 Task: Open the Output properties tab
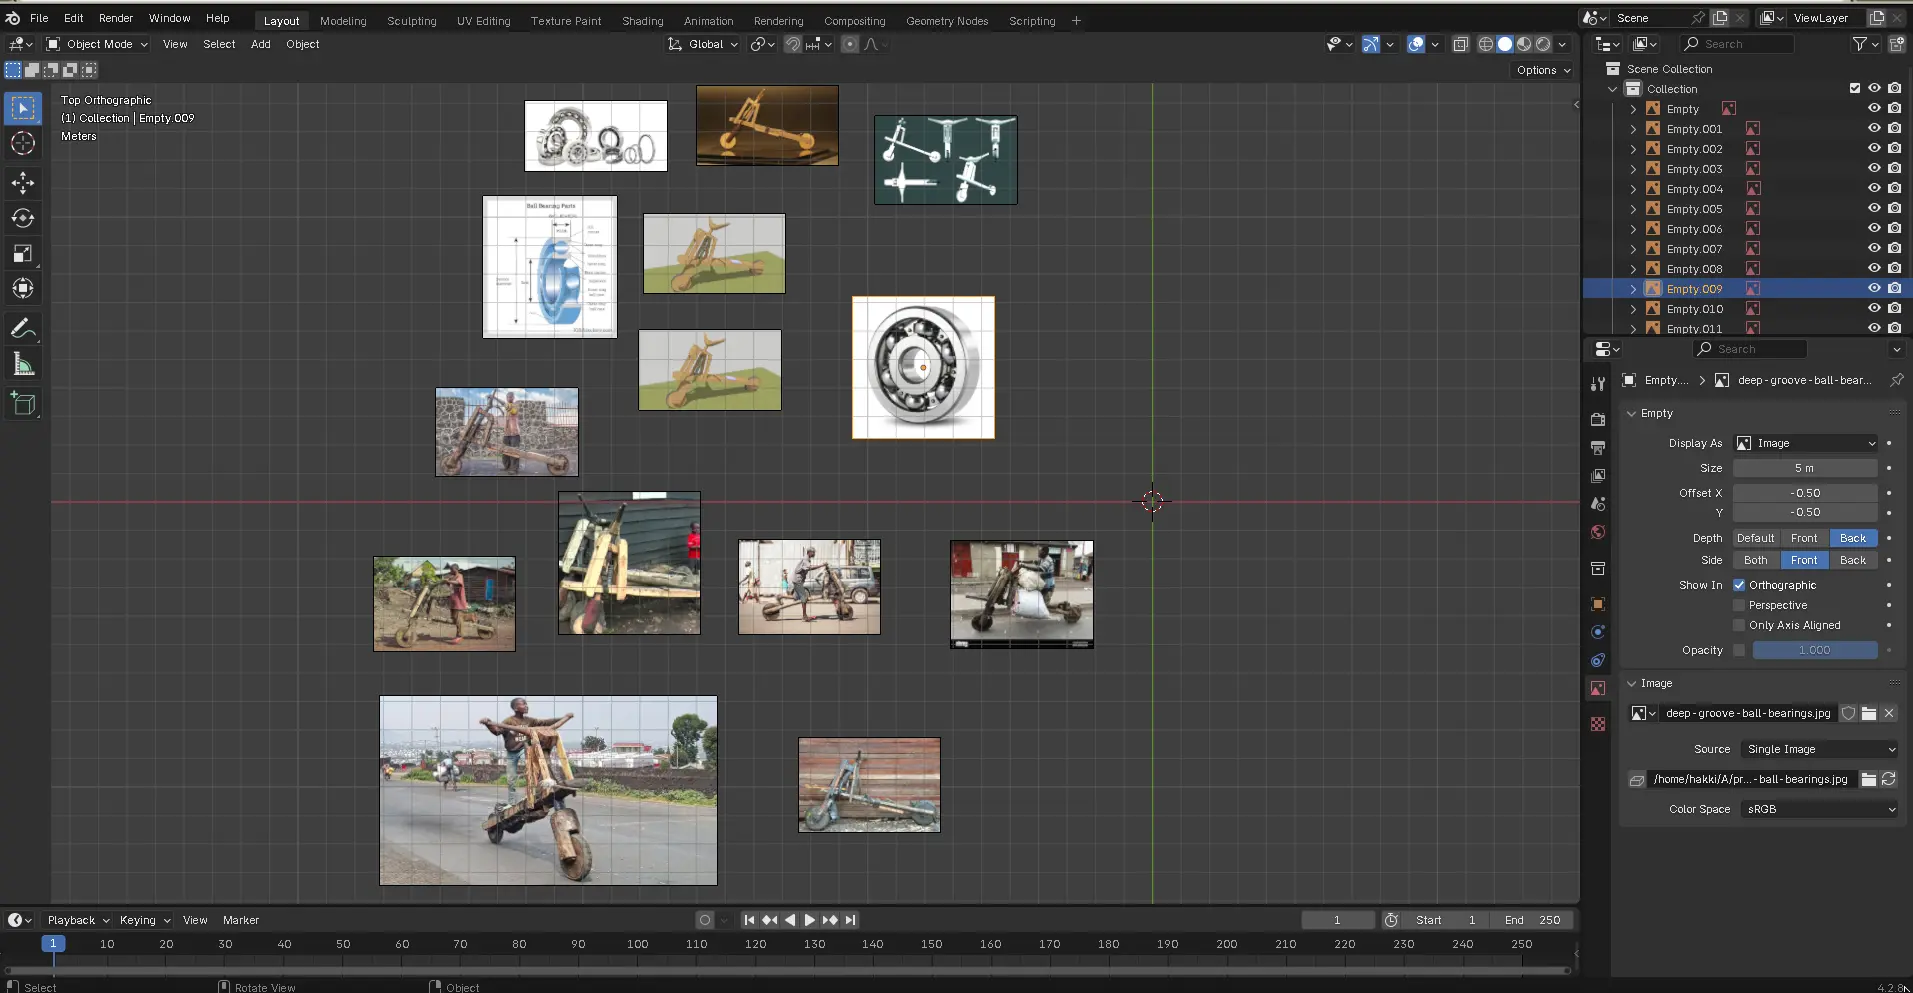click(x=1598, y=447)
